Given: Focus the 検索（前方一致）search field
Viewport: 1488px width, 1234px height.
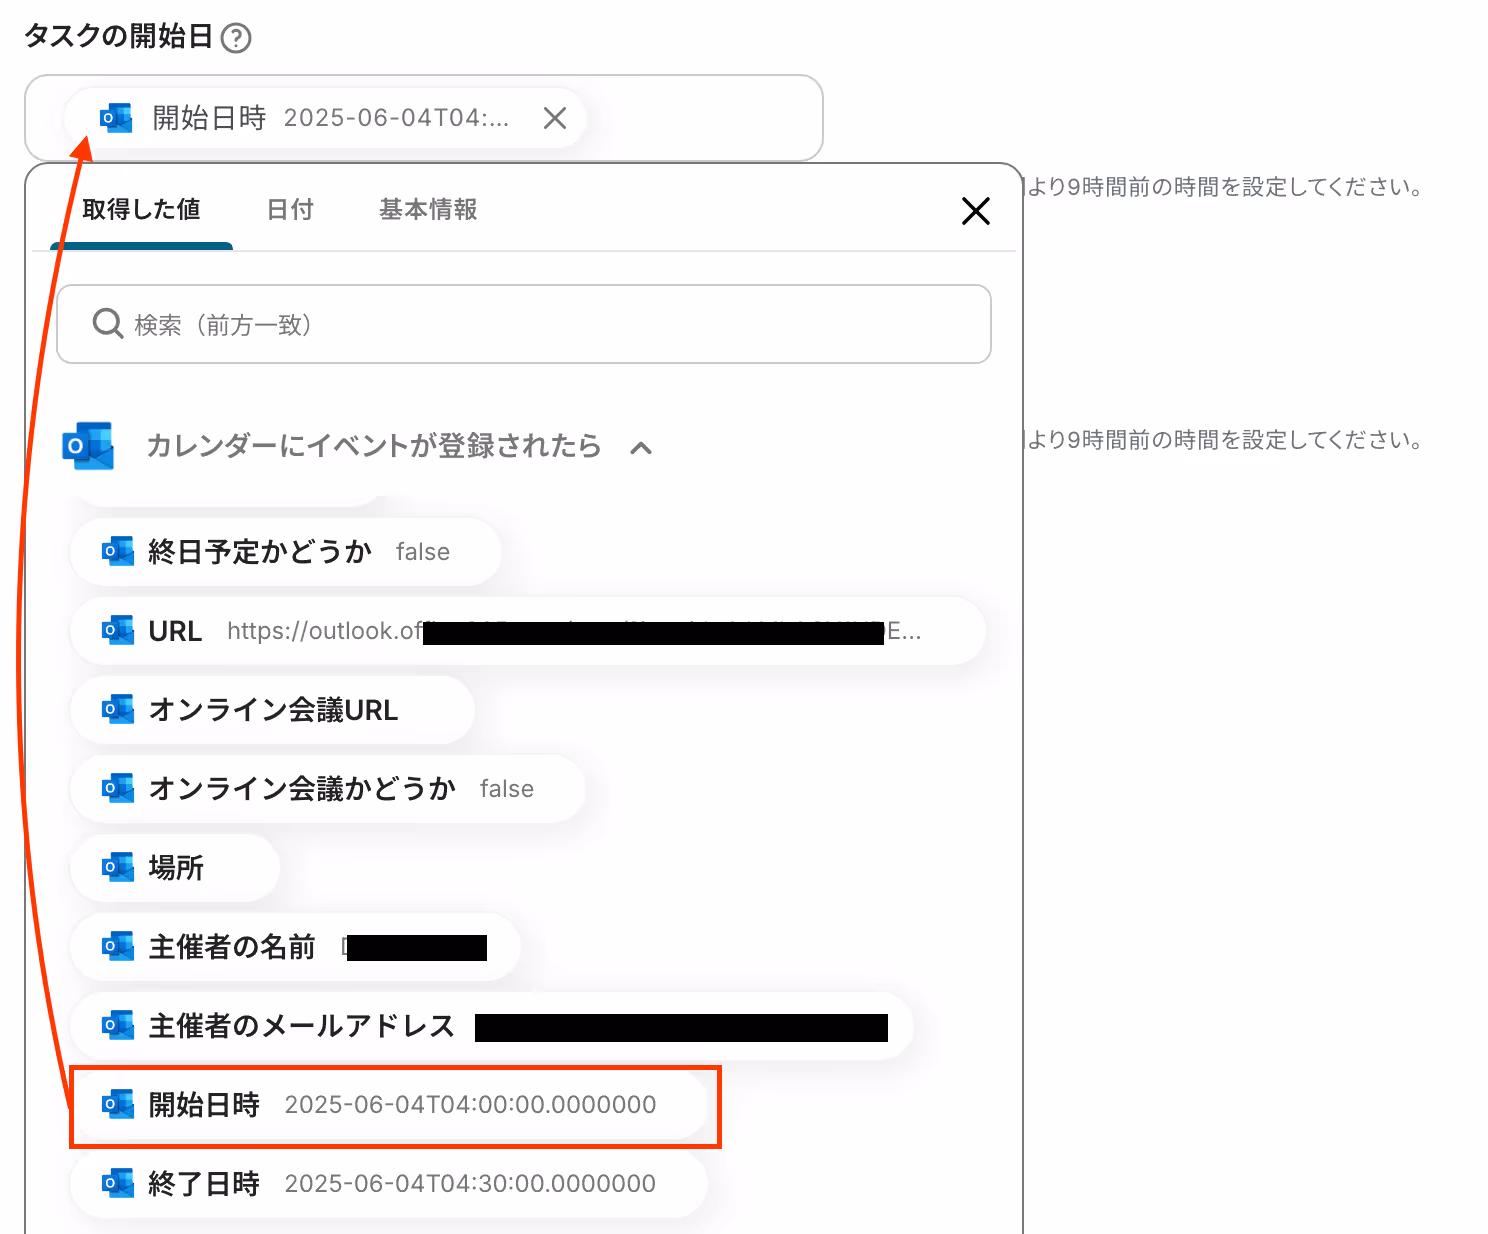Looking at the screenshot, I should (x=524, y=324).
